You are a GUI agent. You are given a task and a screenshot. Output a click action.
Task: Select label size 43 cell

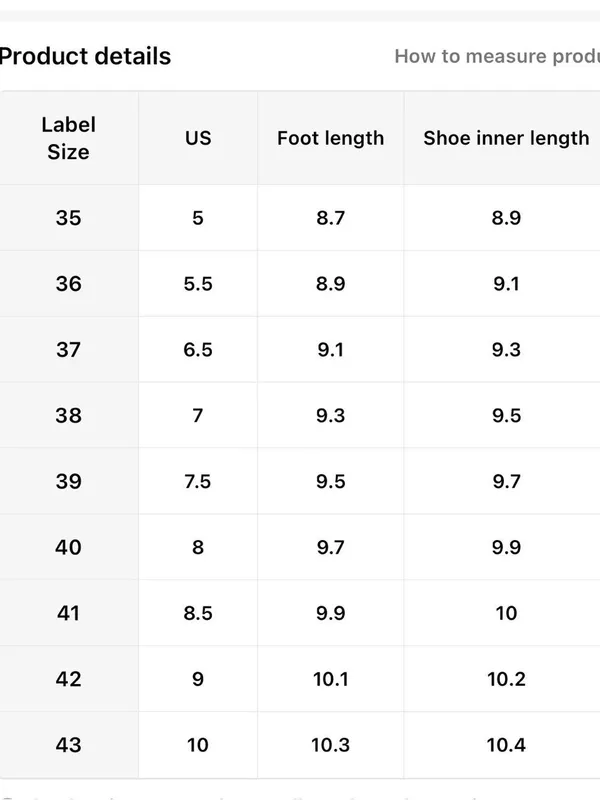point(68,745)
